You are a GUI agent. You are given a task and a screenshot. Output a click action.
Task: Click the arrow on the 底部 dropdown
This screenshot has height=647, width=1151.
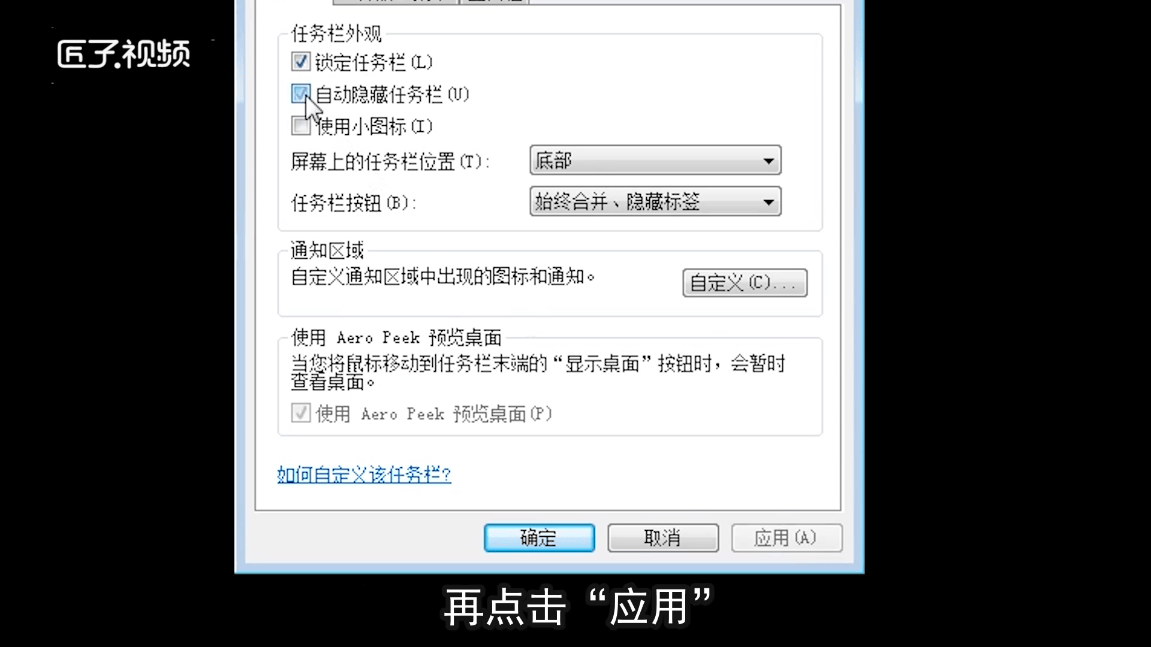point(768,161)
